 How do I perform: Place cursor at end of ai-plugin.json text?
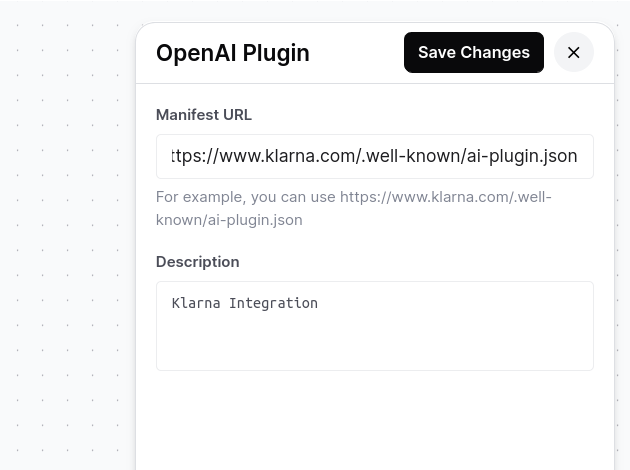[x=577, y=156]
